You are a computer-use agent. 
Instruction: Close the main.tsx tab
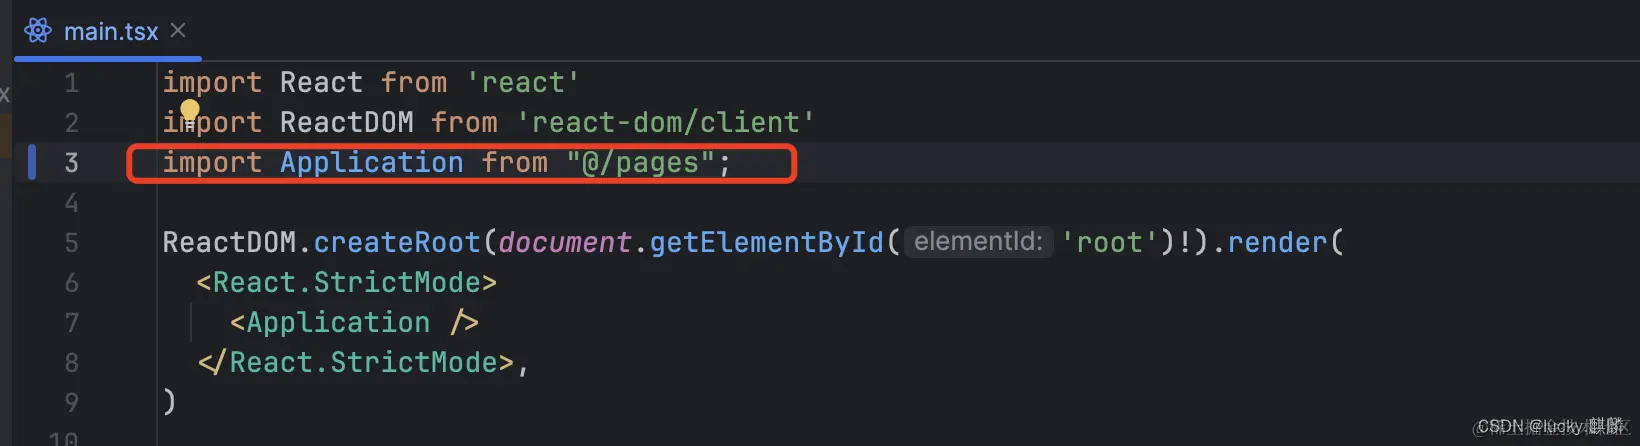[x=178, y=31]
